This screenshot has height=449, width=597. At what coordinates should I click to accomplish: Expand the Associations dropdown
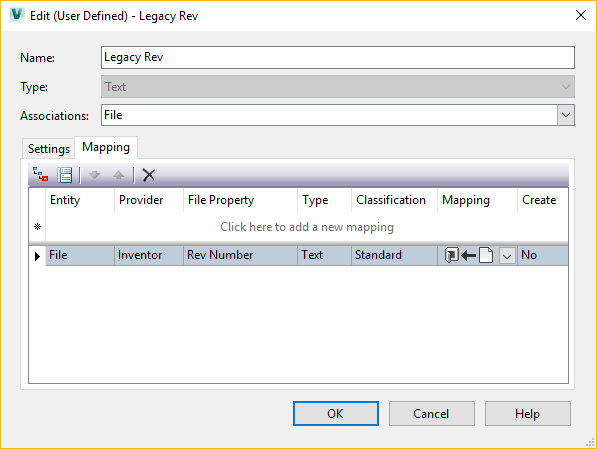(x=565, y=115)
